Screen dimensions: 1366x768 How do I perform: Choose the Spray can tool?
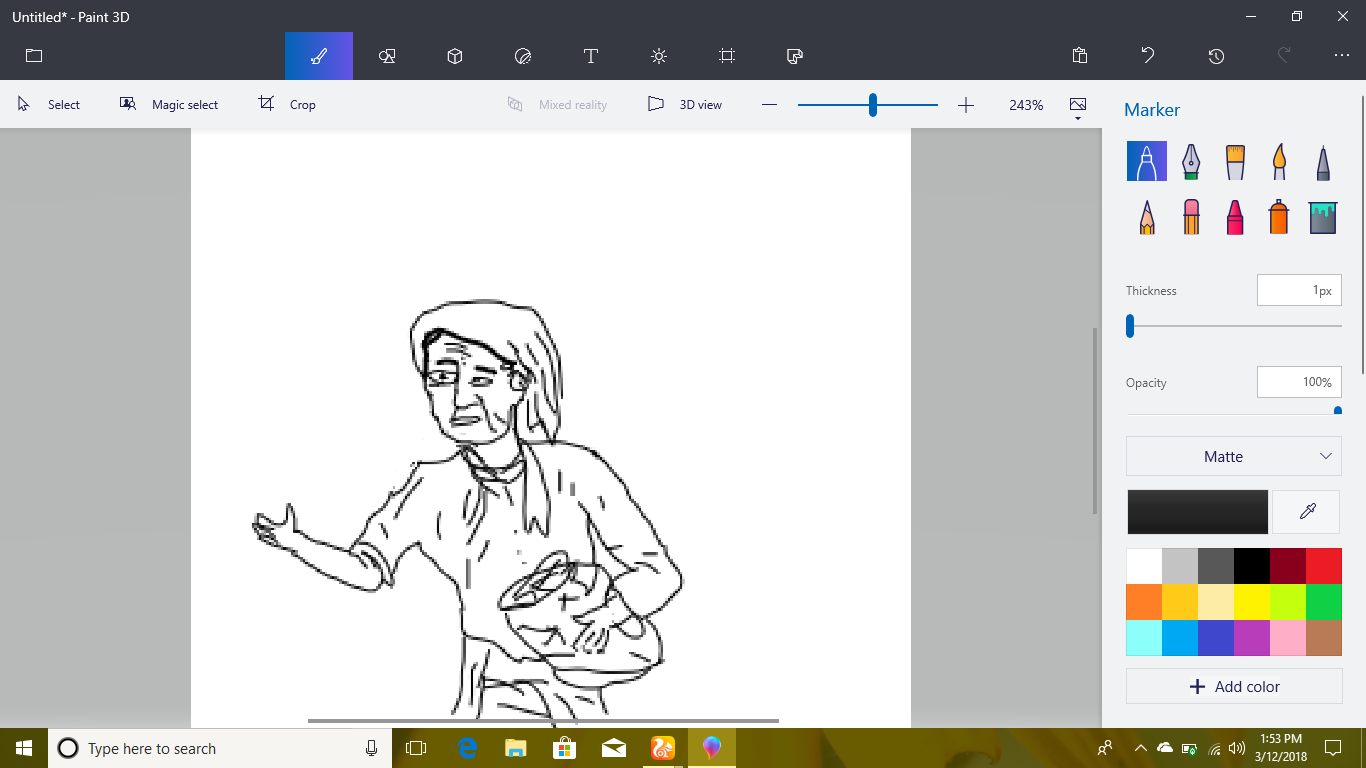point(1279,216)
